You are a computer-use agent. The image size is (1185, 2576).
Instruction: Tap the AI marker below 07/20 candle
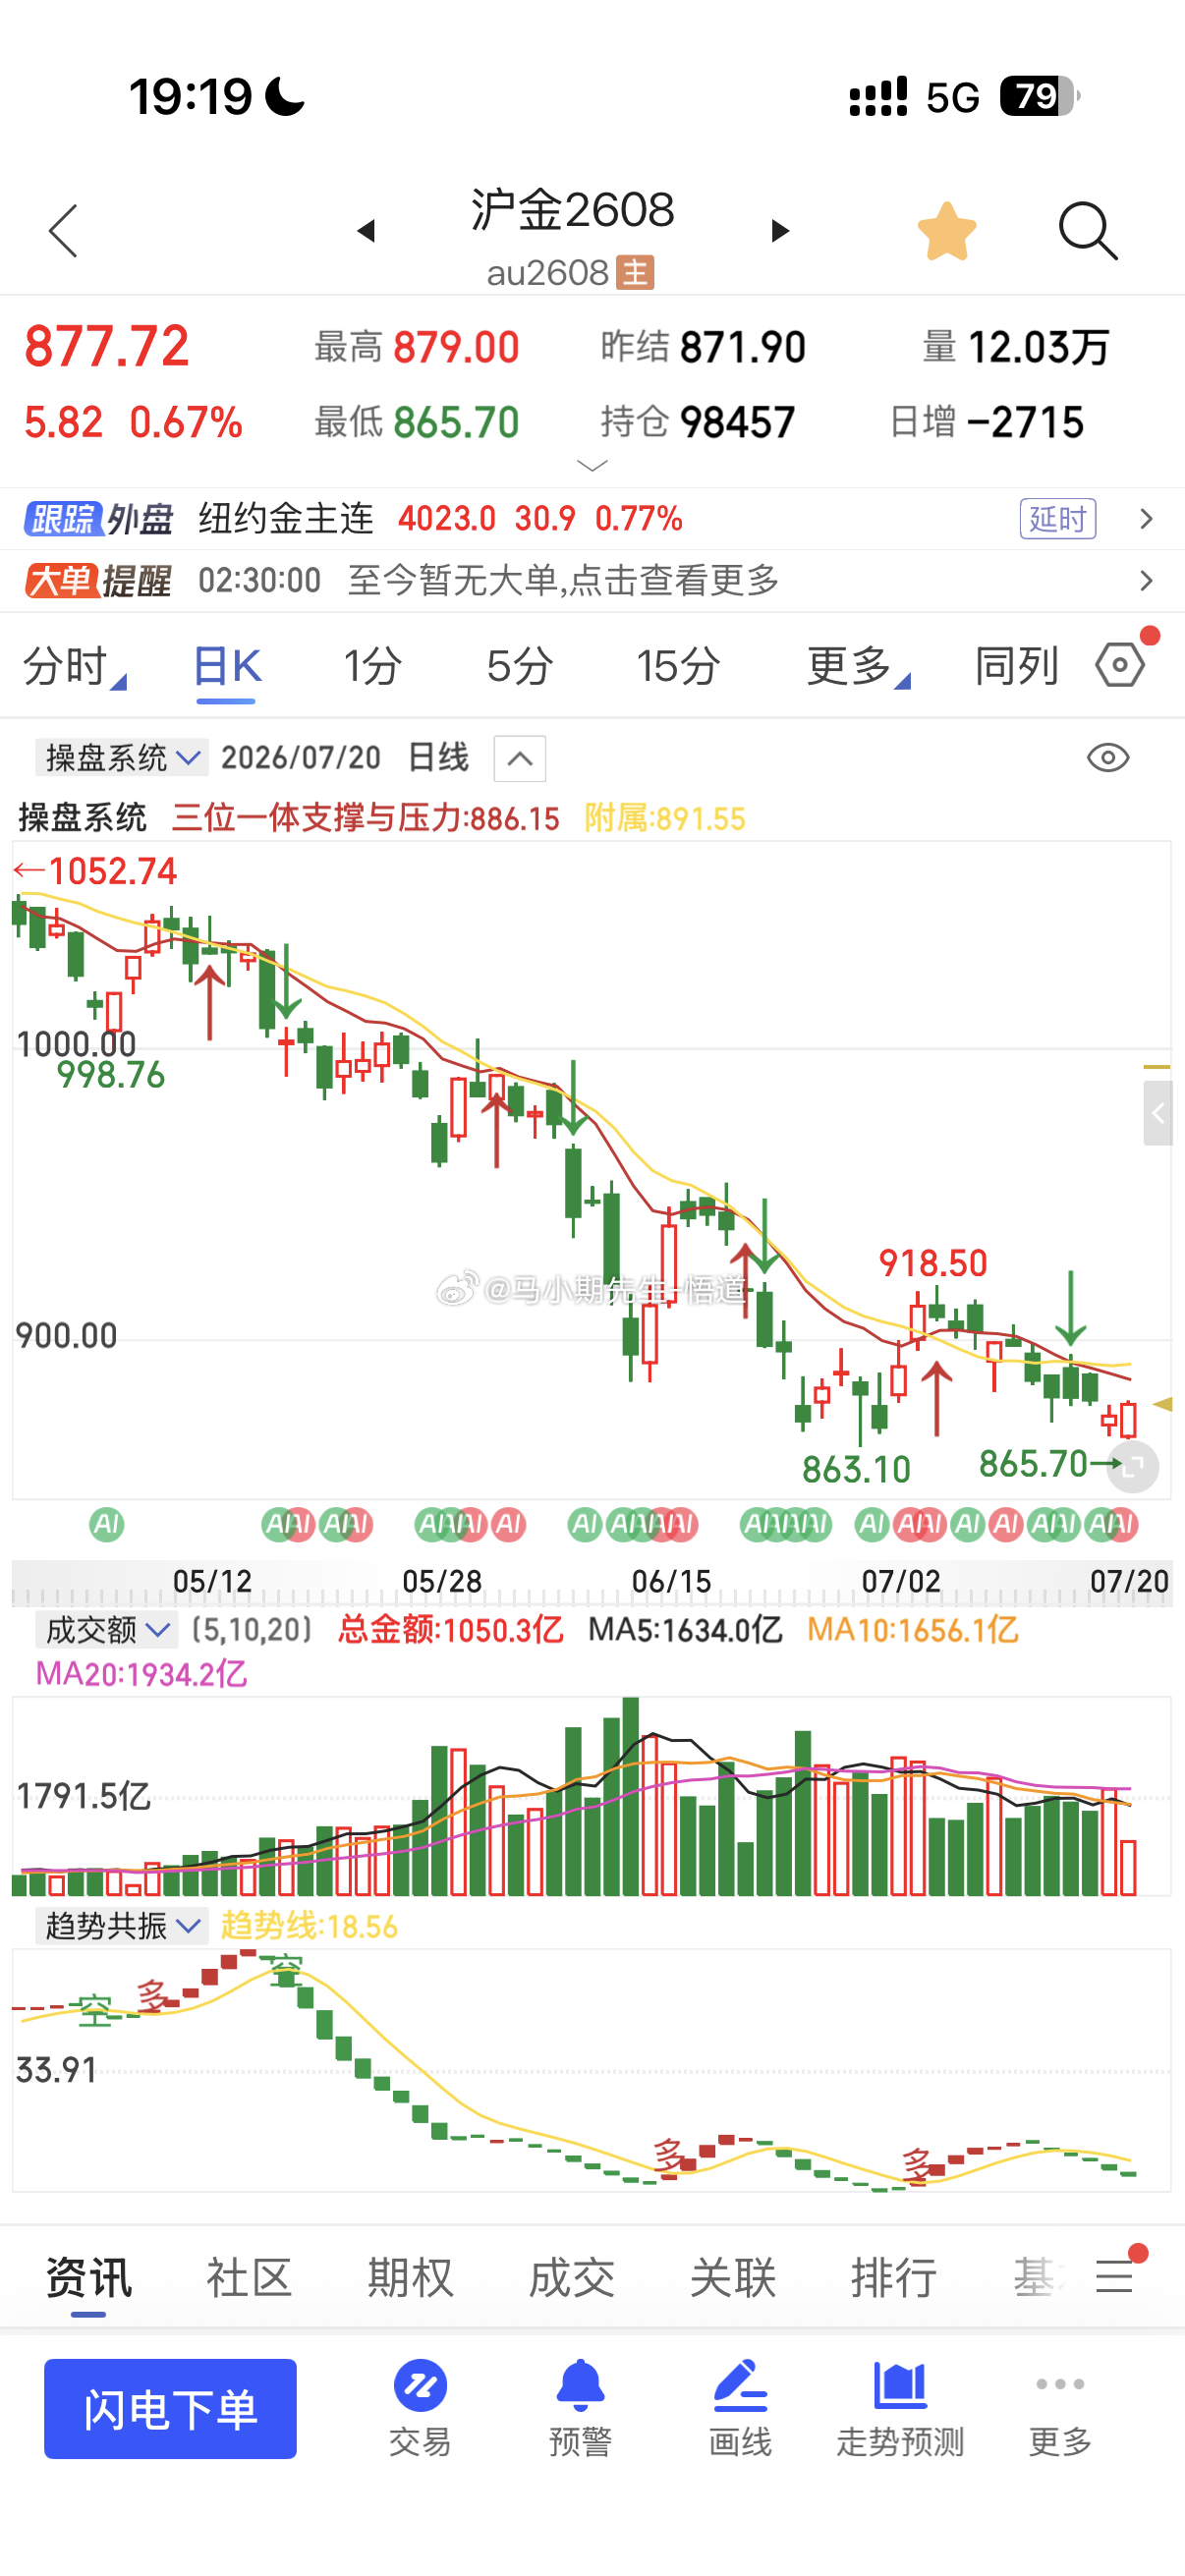pos(1122,1525)
